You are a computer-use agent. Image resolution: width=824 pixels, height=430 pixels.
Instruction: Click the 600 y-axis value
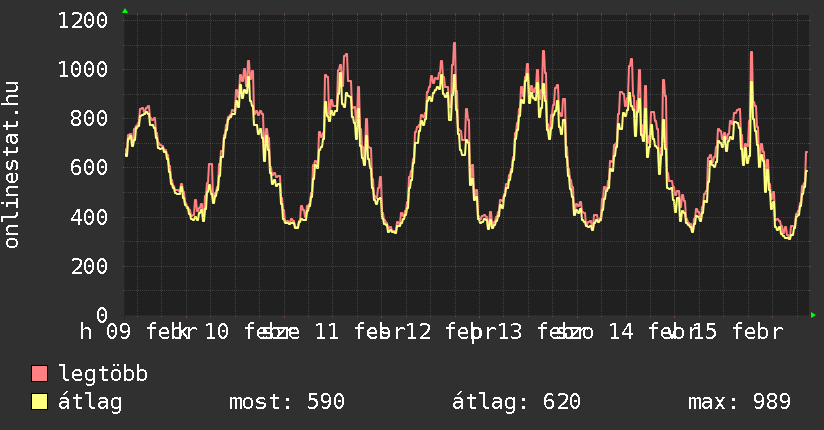click(89, 167)
